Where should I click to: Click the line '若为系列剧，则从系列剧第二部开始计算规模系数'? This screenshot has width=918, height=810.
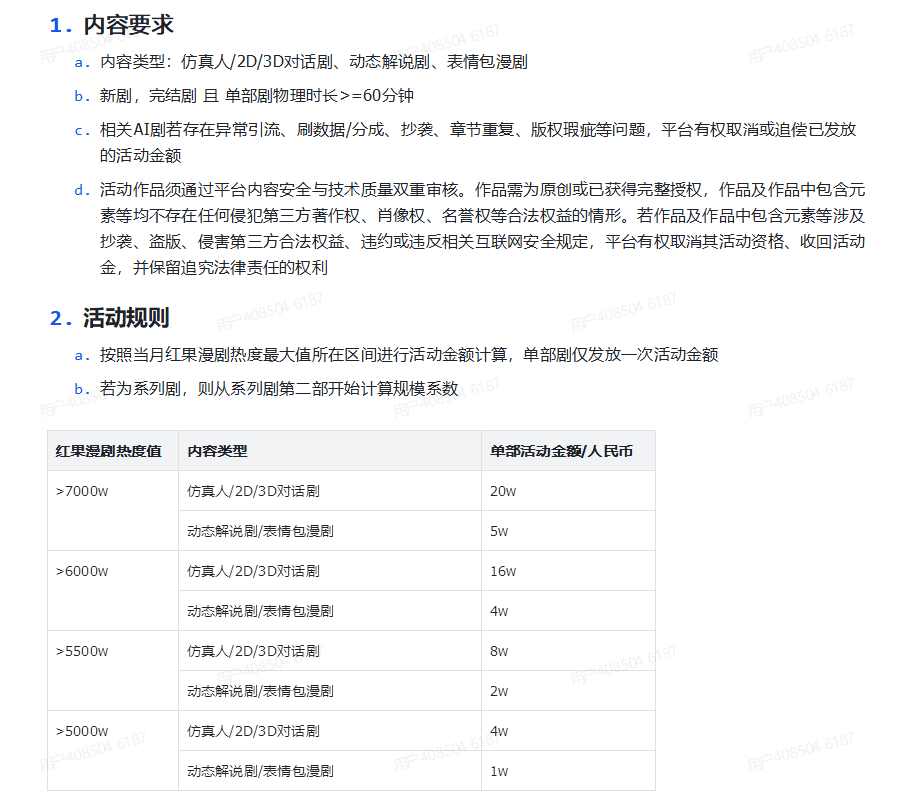(x=279, y=389)
